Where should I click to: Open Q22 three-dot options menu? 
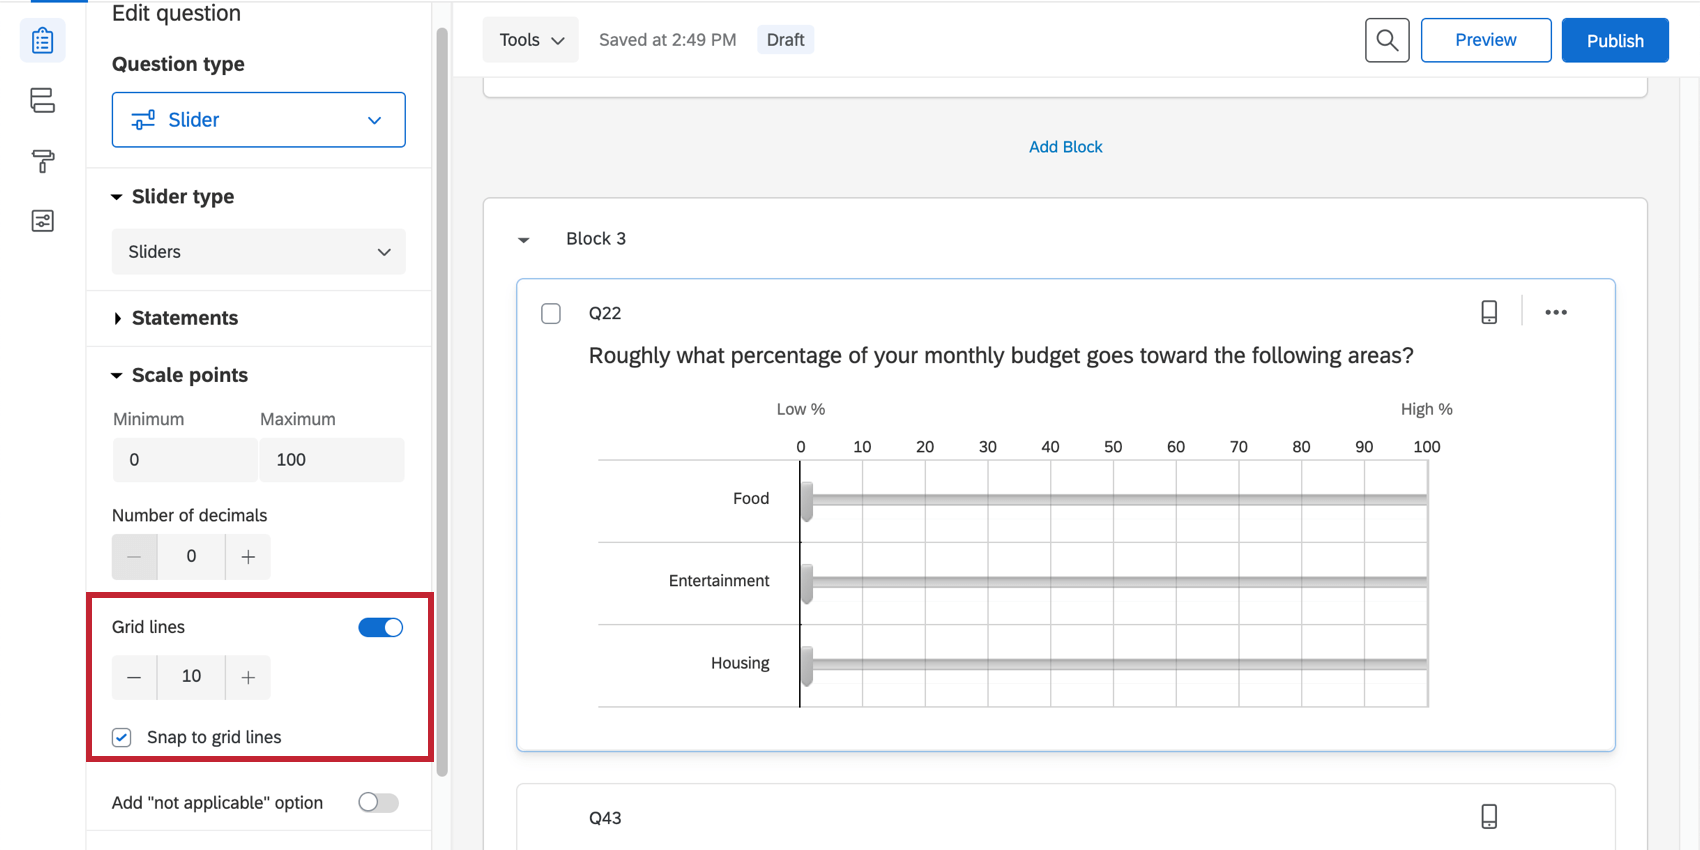[1555, 312]
